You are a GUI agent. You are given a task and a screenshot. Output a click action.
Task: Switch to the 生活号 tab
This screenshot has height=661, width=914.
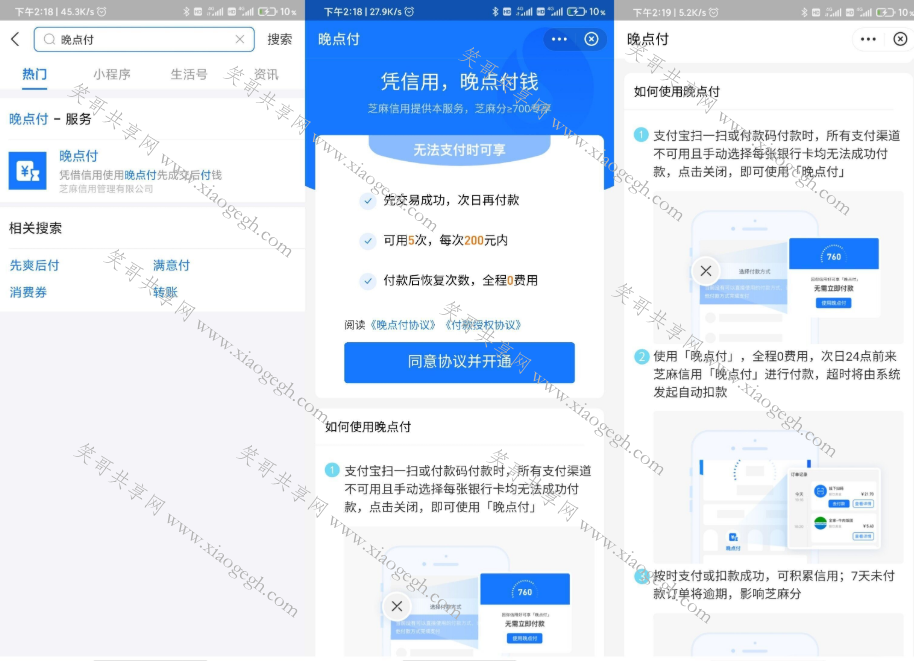coord(189,74)
